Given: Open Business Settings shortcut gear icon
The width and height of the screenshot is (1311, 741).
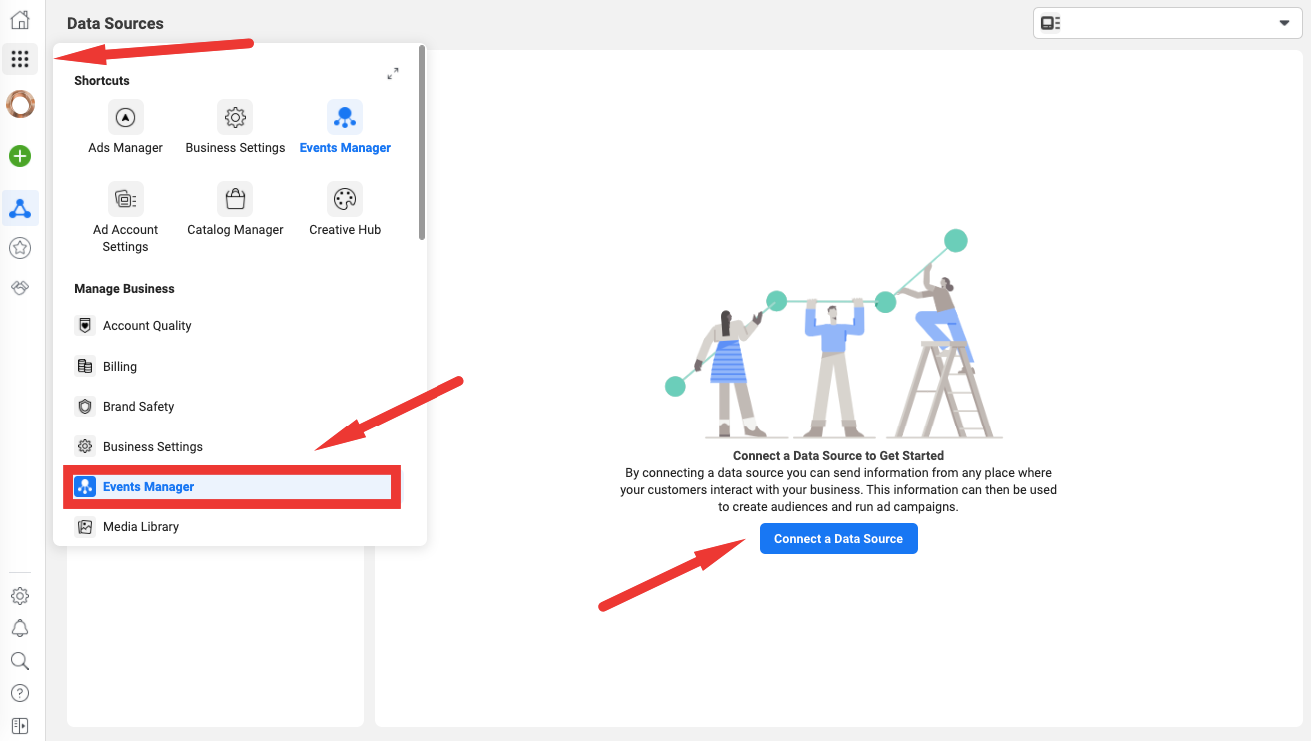Looking at the screenshot, I should click(x=235, y=117).
